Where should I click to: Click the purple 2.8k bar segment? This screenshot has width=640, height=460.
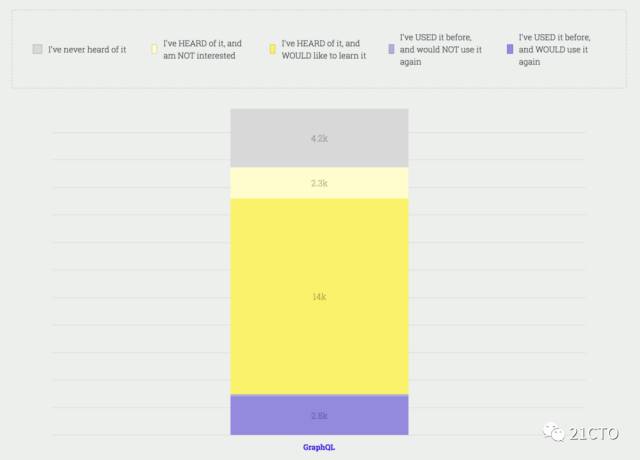(319, 415)
